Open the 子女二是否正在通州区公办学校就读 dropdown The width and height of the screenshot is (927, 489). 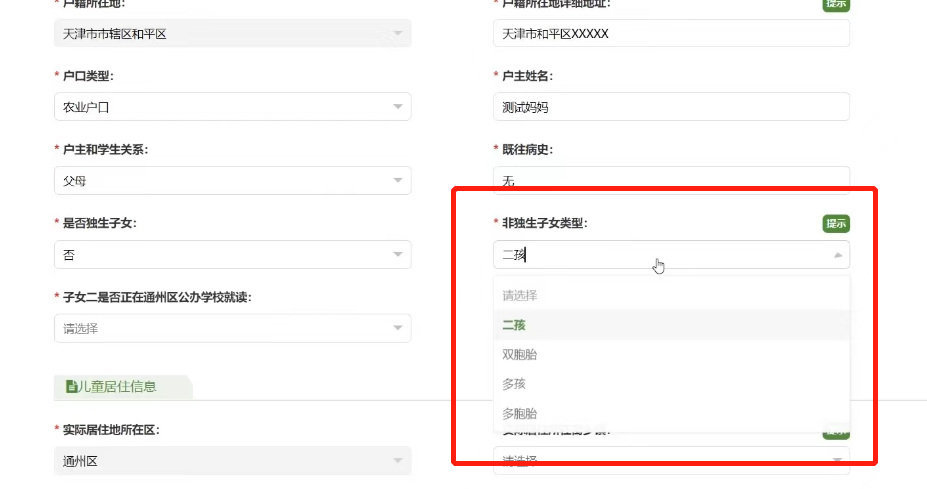click(x=232, y=328)
